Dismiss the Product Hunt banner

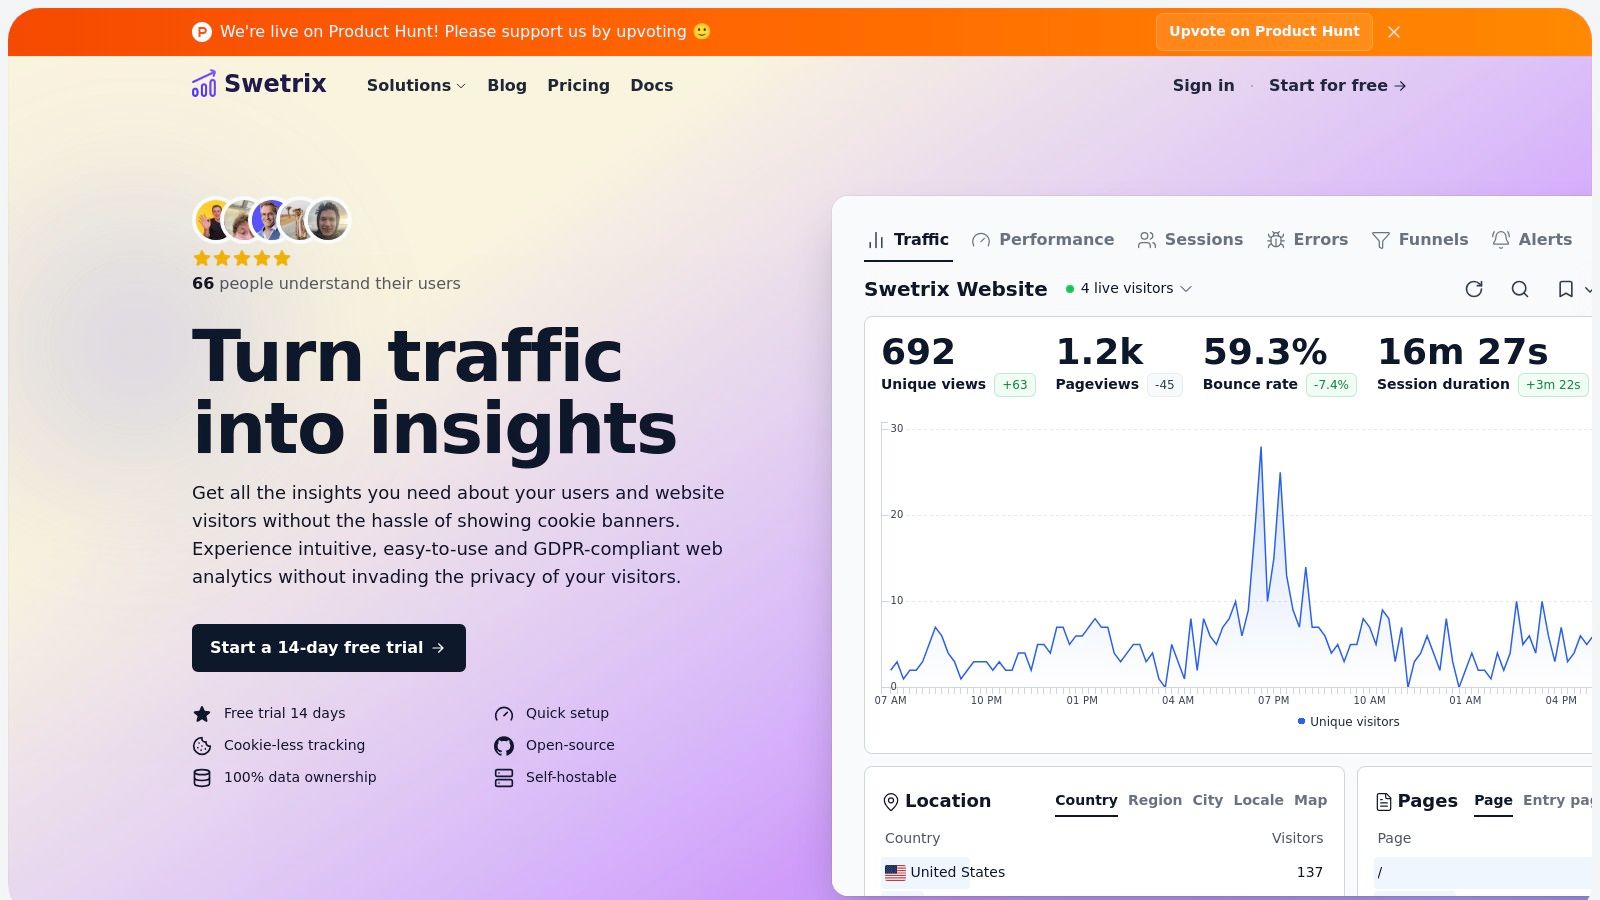(x=1394, y=32)
